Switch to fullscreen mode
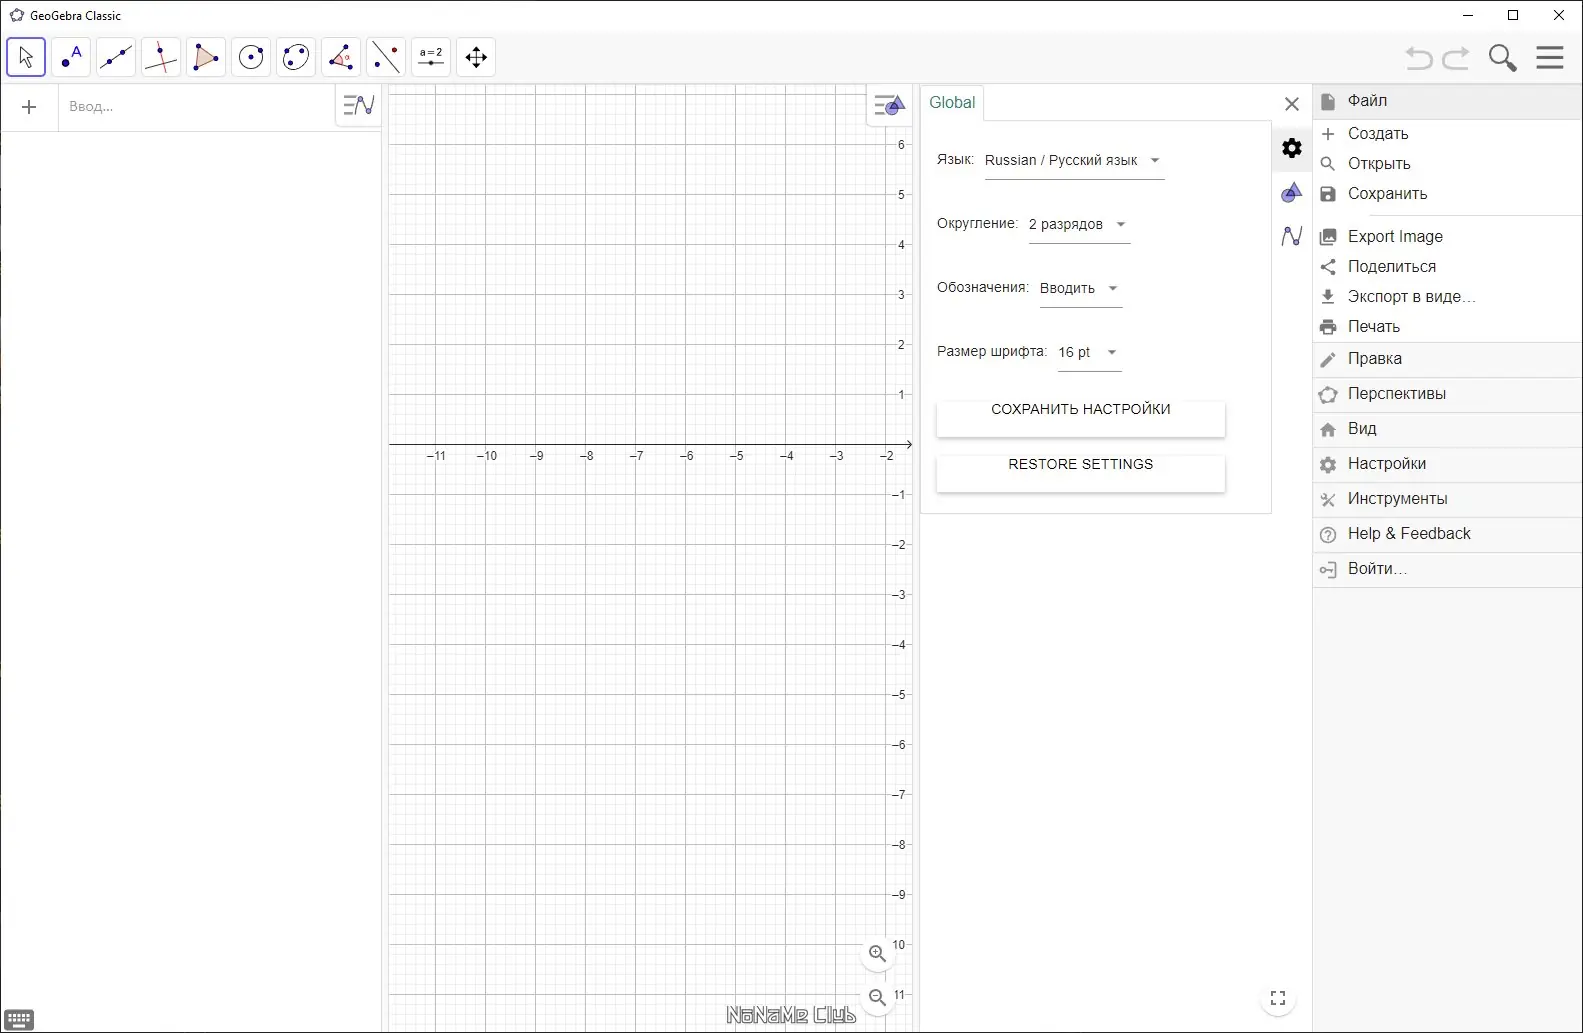The width and height of the screenshot is (1583, 1033). 1278,998
